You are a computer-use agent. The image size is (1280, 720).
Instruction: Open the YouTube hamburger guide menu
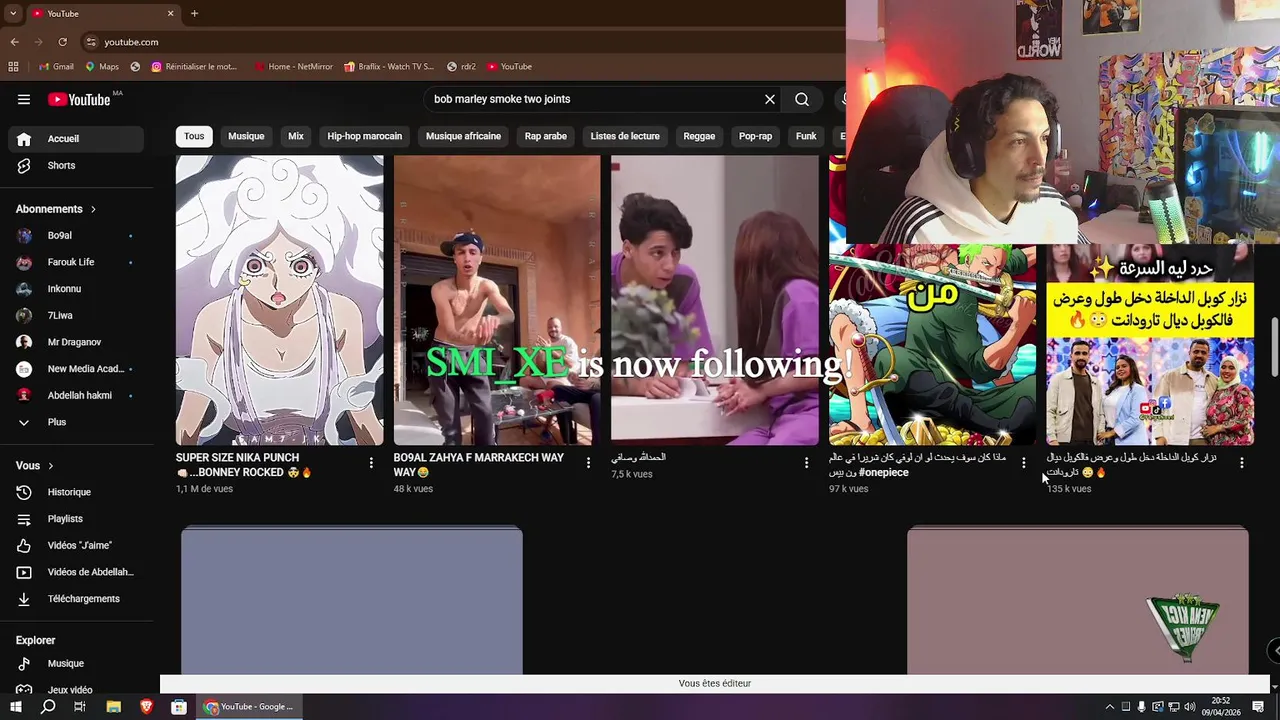click(x=24, y=99)
